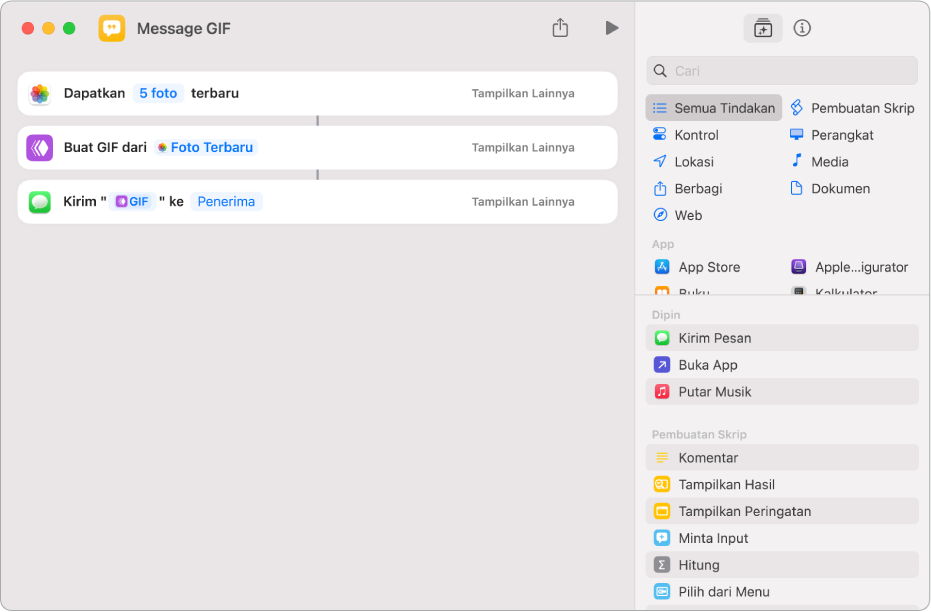The height and width of the screenshot is (612, 931).
Task: Expand Tampilkan Lainnya for Dapatkan action
Action: point(522,93)
